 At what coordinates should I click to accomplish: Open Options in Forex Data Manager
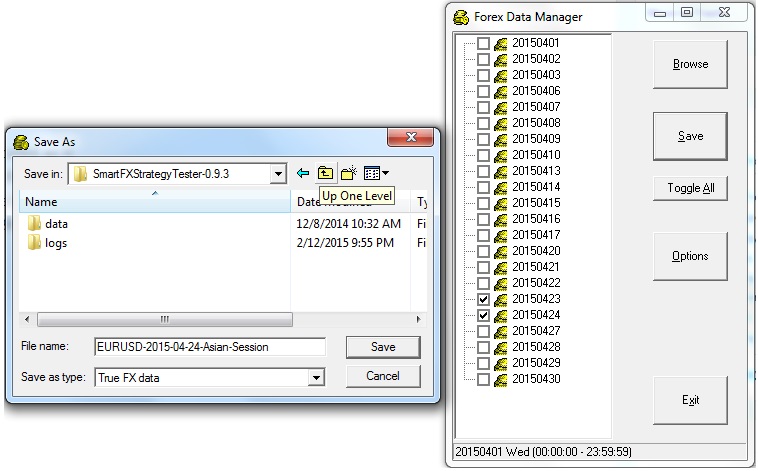[x=690, y=256]
